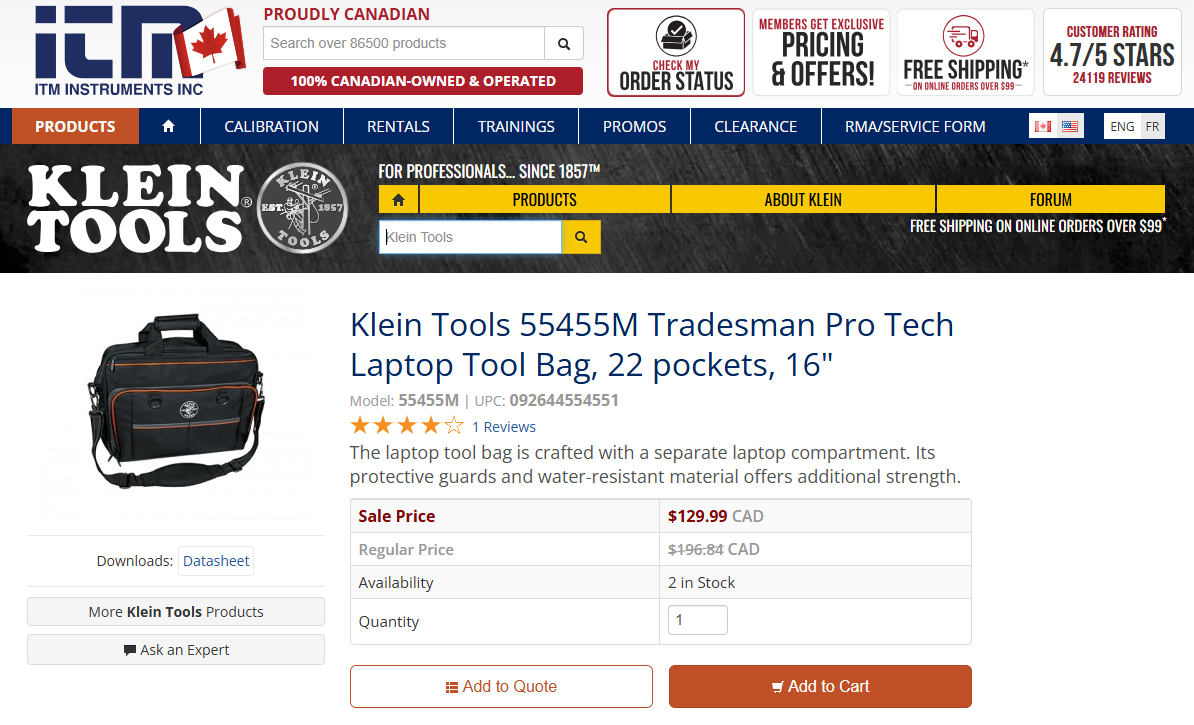The height and width of the screenshot is (725, 1194).
Task: Click the home icon in the Klein Tools menu
Action: 398,199
